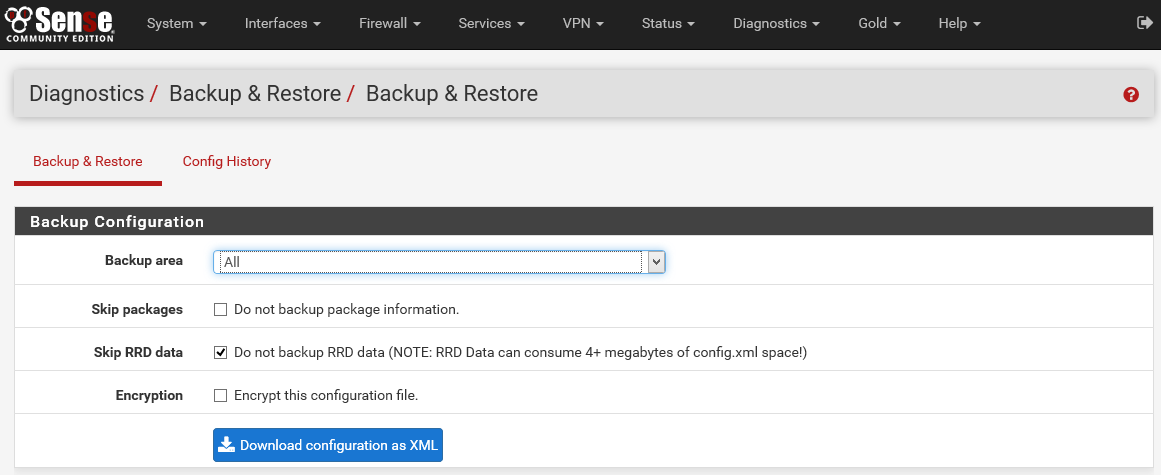Expand the System menu
This screenshot has height=475, width=1161.
(x=177, y=23)
